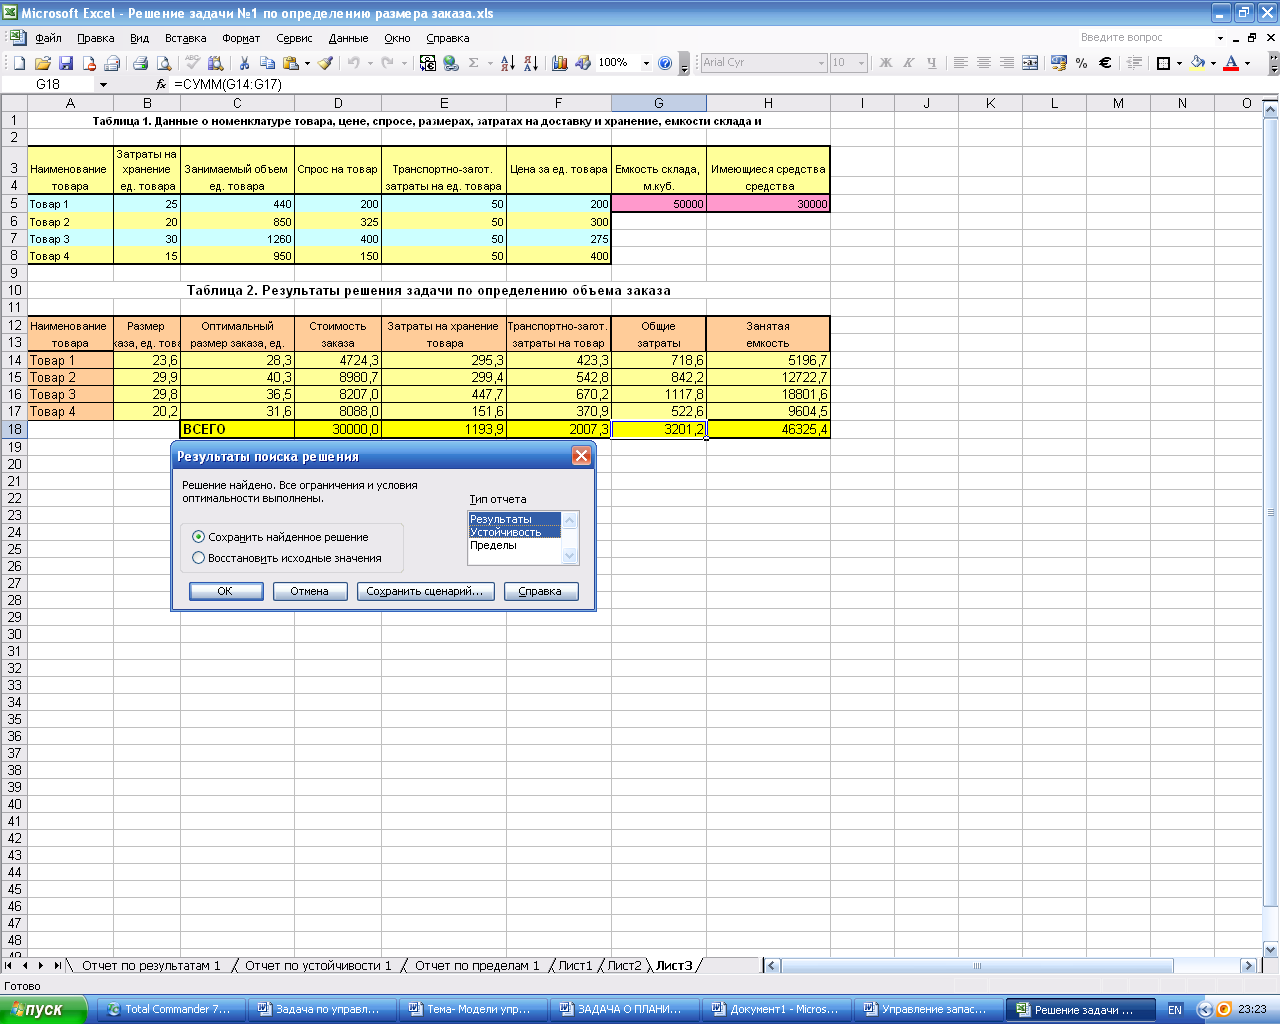Apply Euro currency format
Screen dimensions: 1280x1024
click(x=1105, y=63)
